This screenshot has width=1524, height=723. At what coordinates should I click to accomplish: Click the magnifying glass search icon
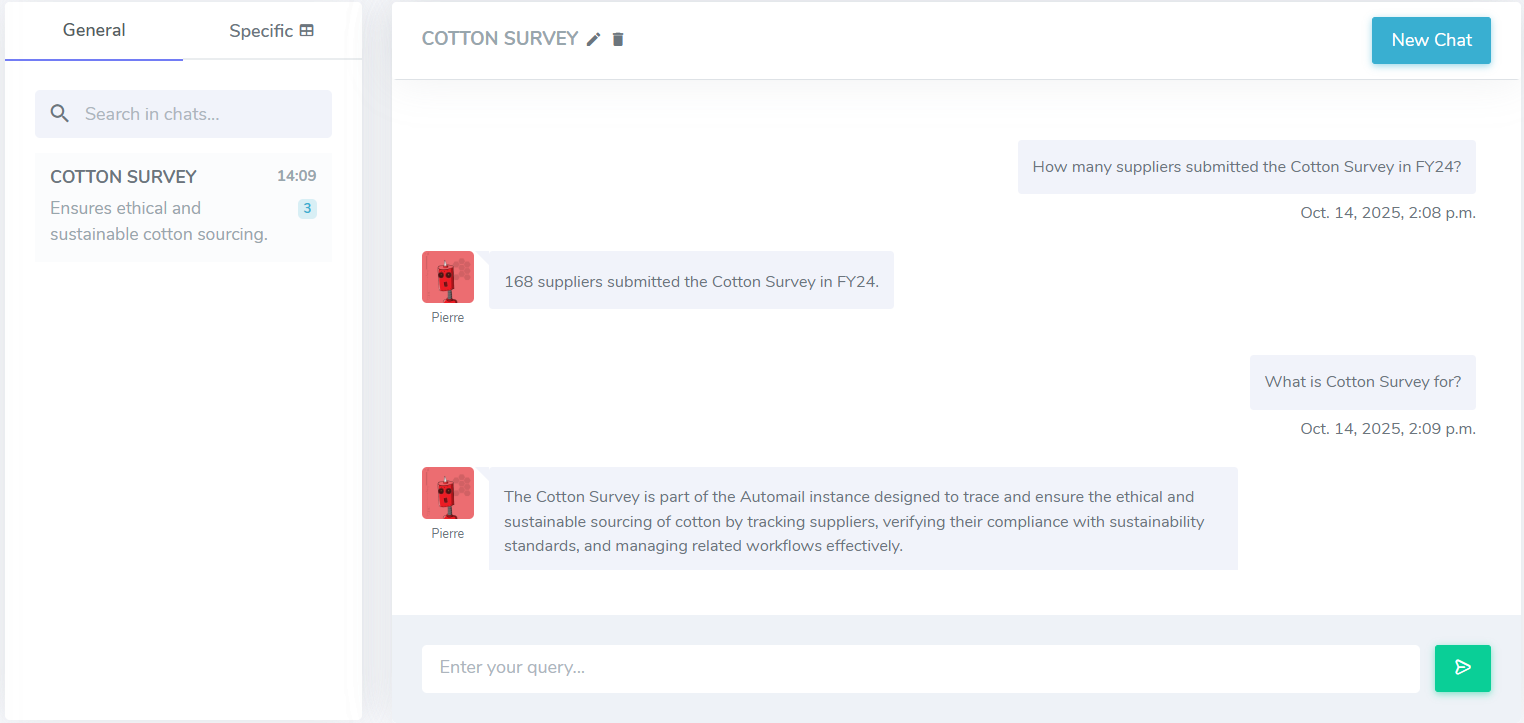coord(60,114)
